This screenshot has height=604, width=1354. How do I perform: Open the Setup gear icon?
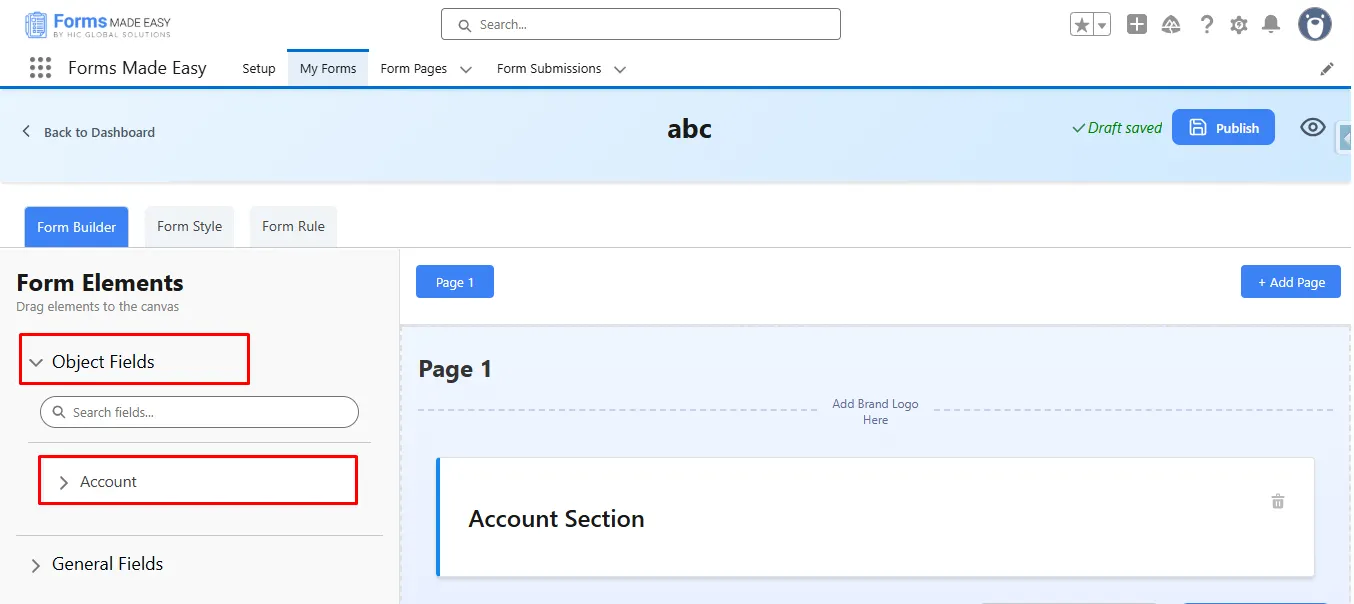click(x=1239, y=25)
